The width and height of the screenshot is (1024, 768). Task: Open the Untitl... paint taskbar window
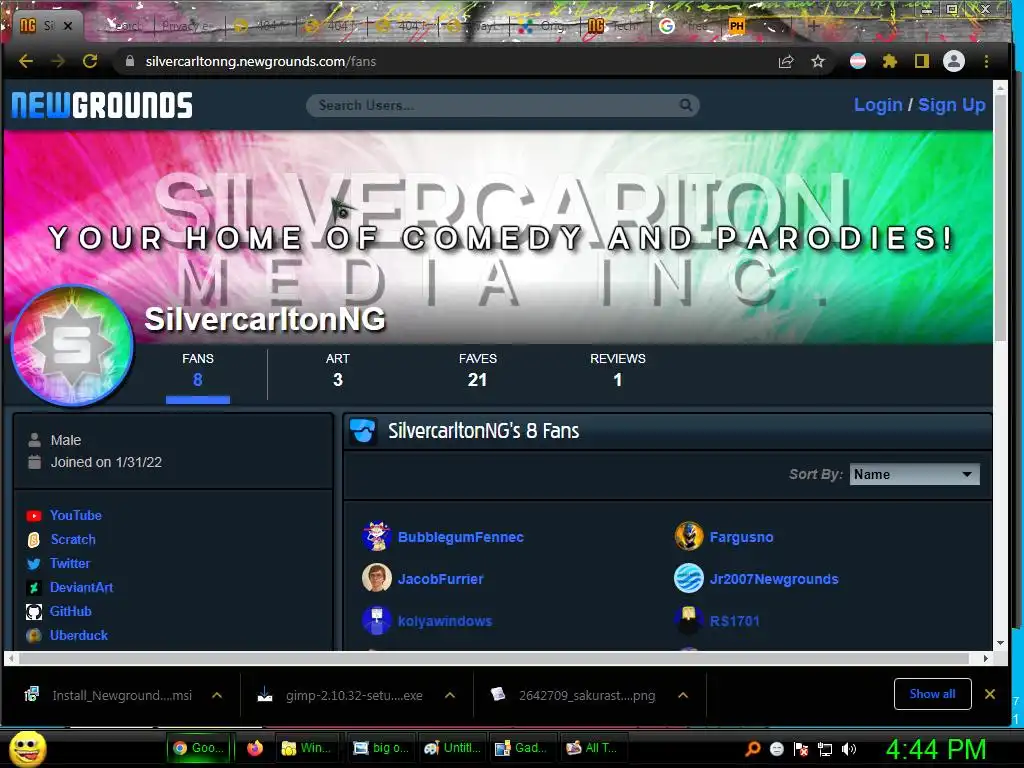coord(453,748)
